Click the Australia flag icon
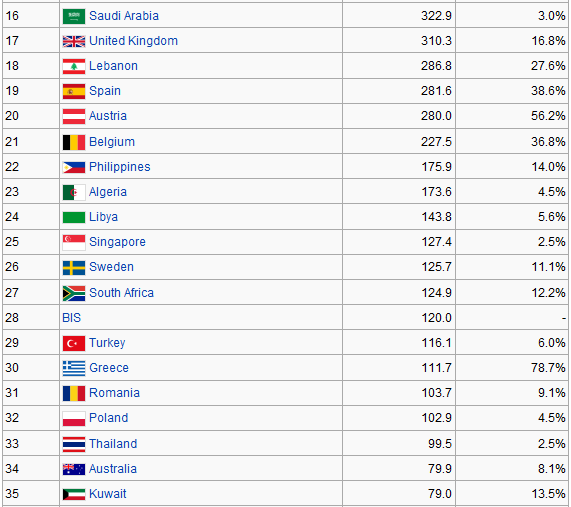This screenshot has width=571, height=507. (74, 469)
